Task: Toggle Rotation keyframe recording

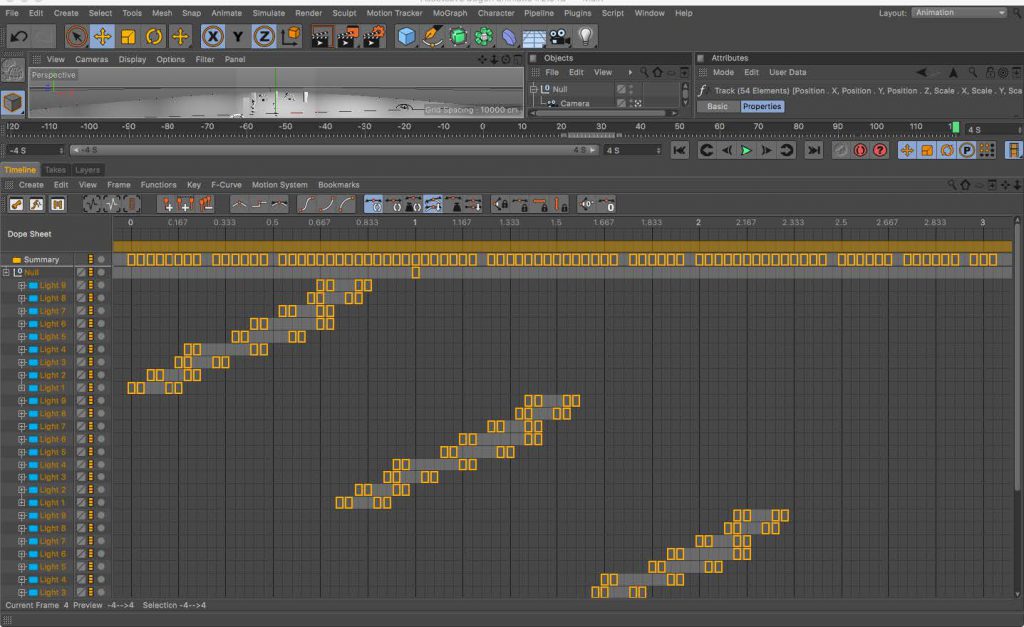Action: point(947,150)
